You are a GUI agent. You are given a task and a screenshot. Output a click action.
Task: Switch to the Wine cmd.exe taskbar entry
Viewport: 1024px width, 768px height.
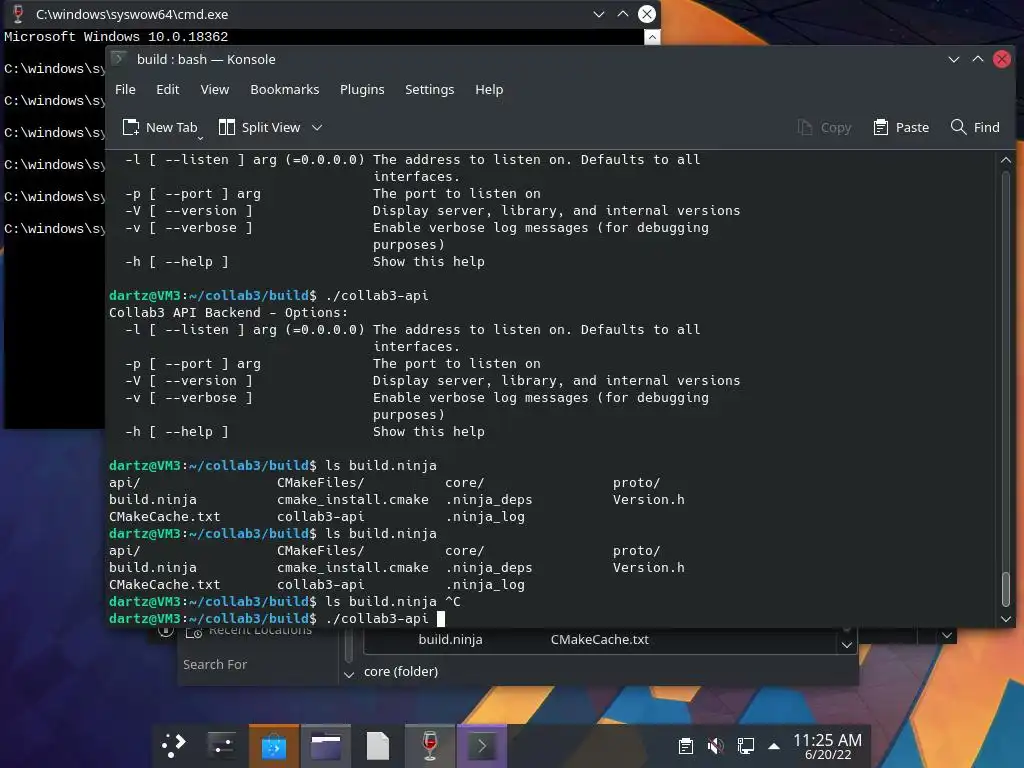[x=430, y=745]
